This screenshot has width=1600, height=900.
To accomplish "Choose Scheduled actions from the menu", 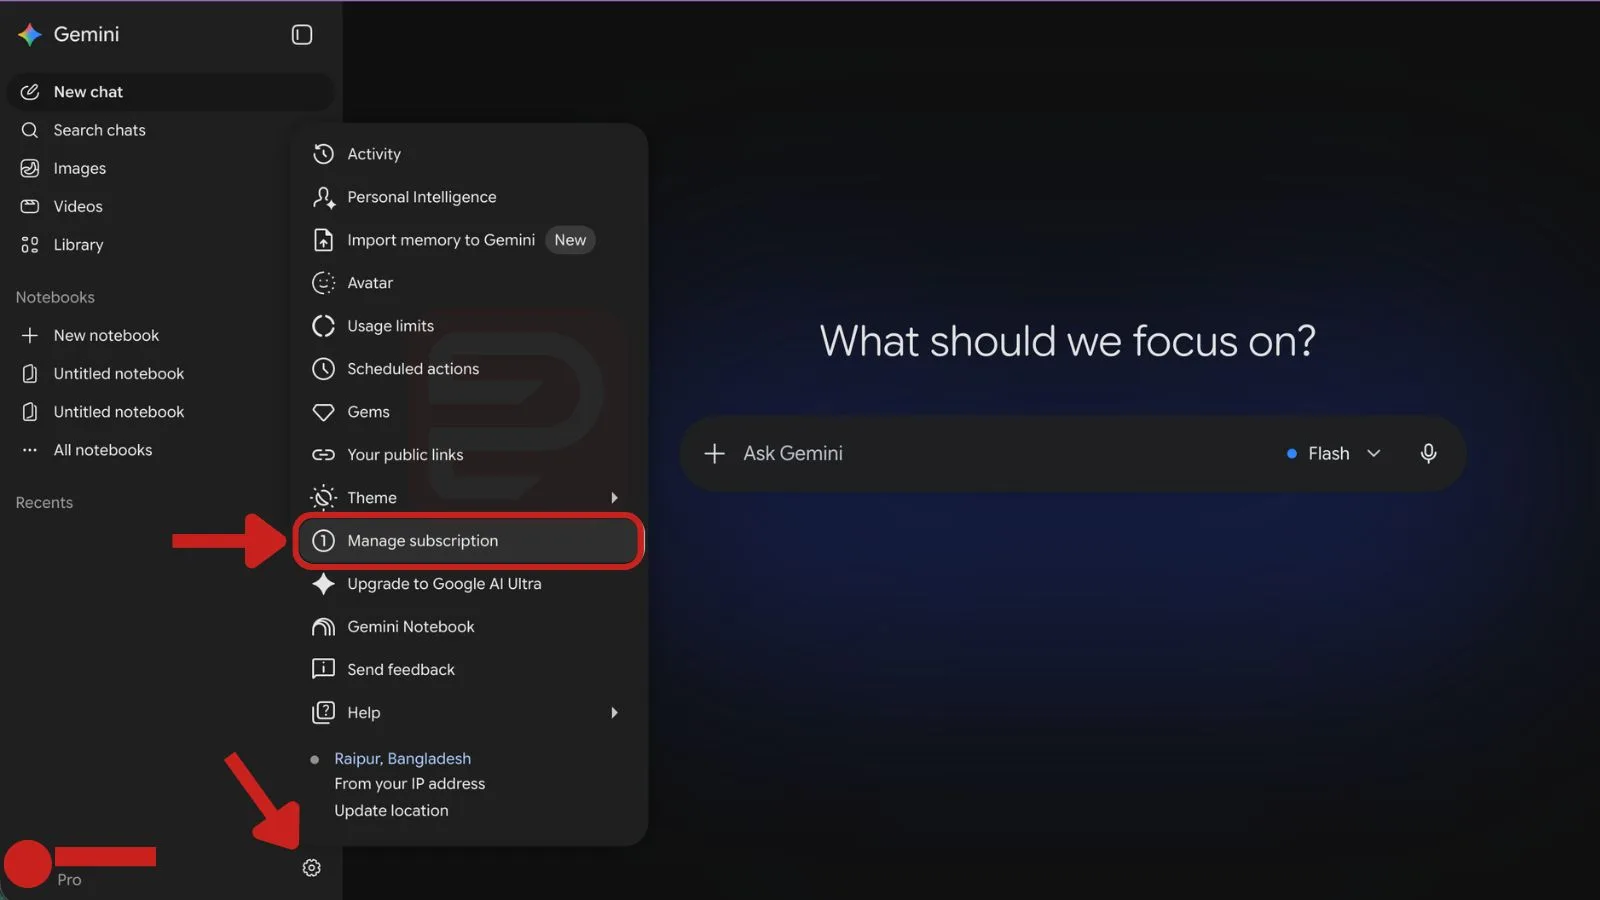I will (x=469, y=368).
